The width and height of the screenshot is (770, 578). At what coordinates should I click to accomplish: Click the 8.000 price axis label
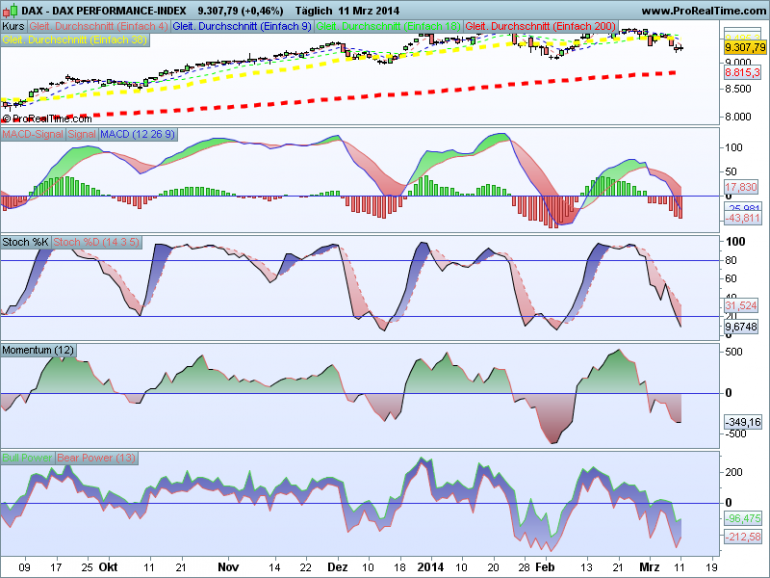click(x=739, y=117)
